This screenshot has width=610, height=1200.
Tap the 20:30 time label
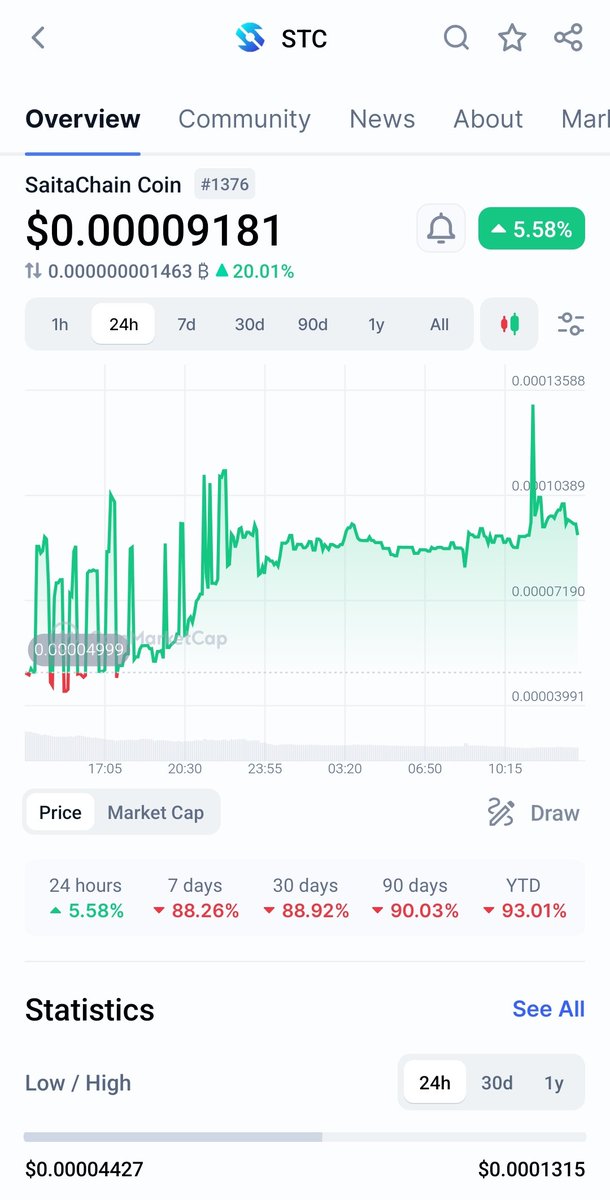pos(185,769)
